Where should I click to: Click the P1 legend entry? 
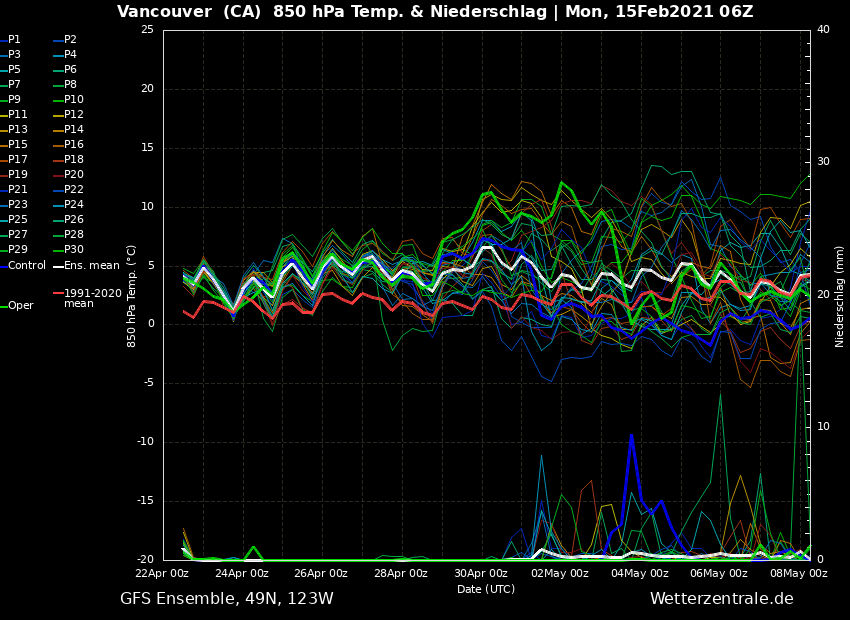coord(14,40)
